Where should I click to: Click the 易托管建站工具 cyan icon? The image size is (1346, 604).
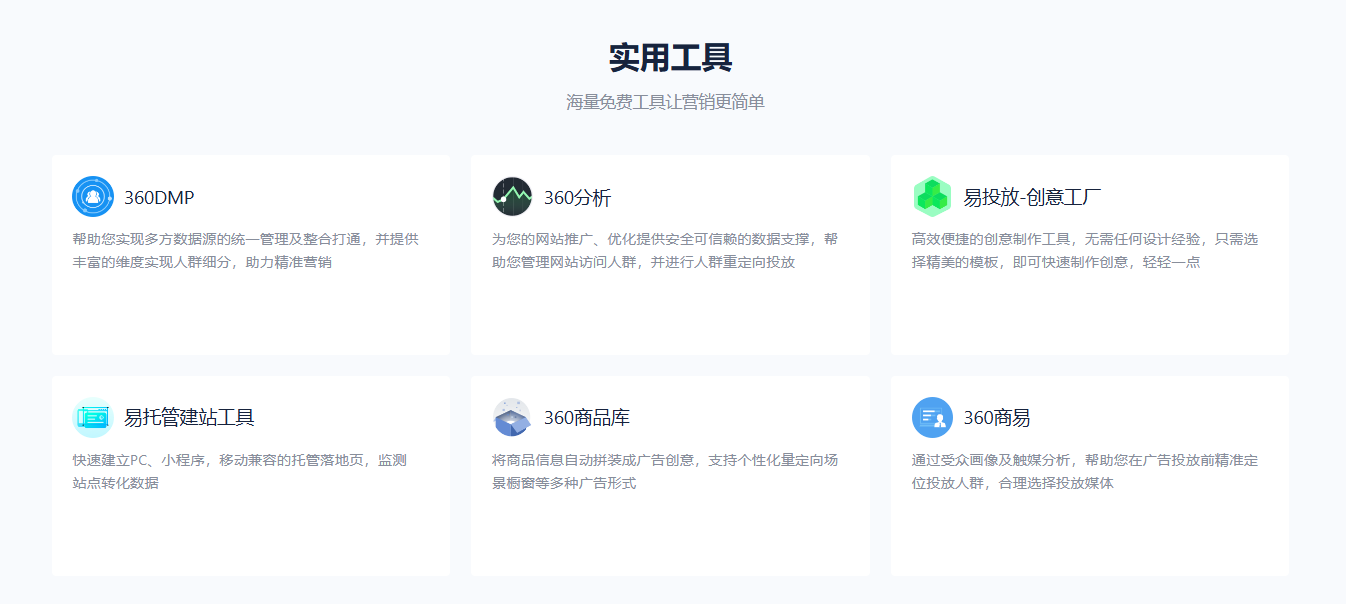pyautogui.click(x=93, y=418)
